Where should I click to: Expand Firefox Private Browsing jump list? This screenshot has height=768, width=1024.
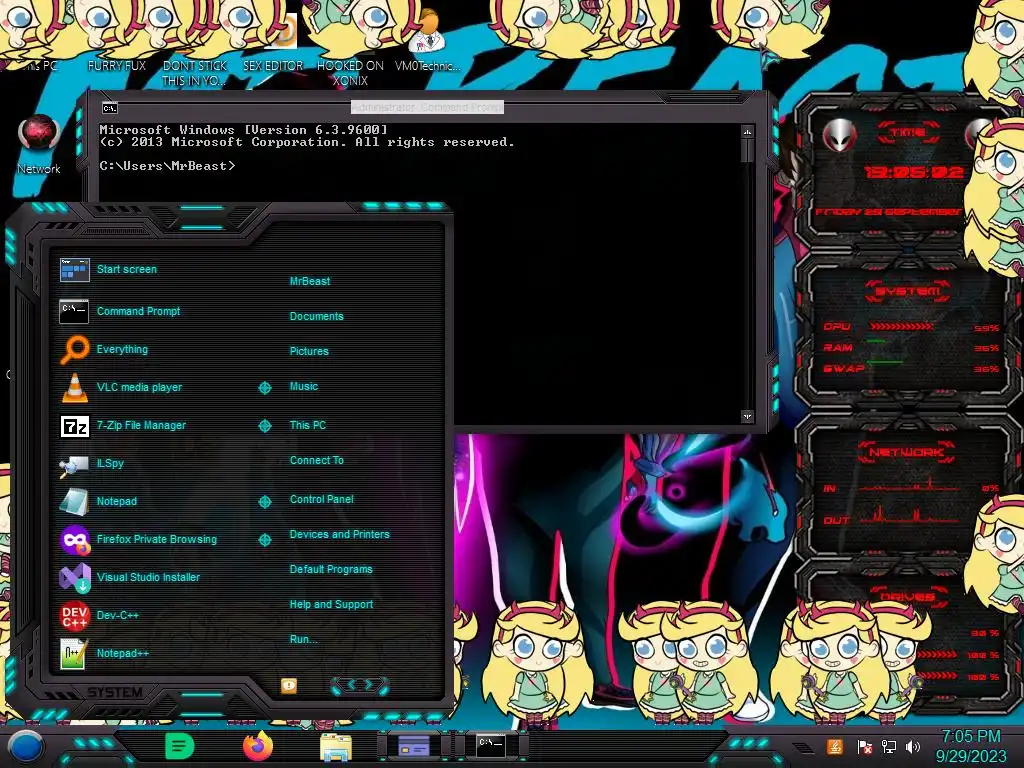[x=264, y=539]
